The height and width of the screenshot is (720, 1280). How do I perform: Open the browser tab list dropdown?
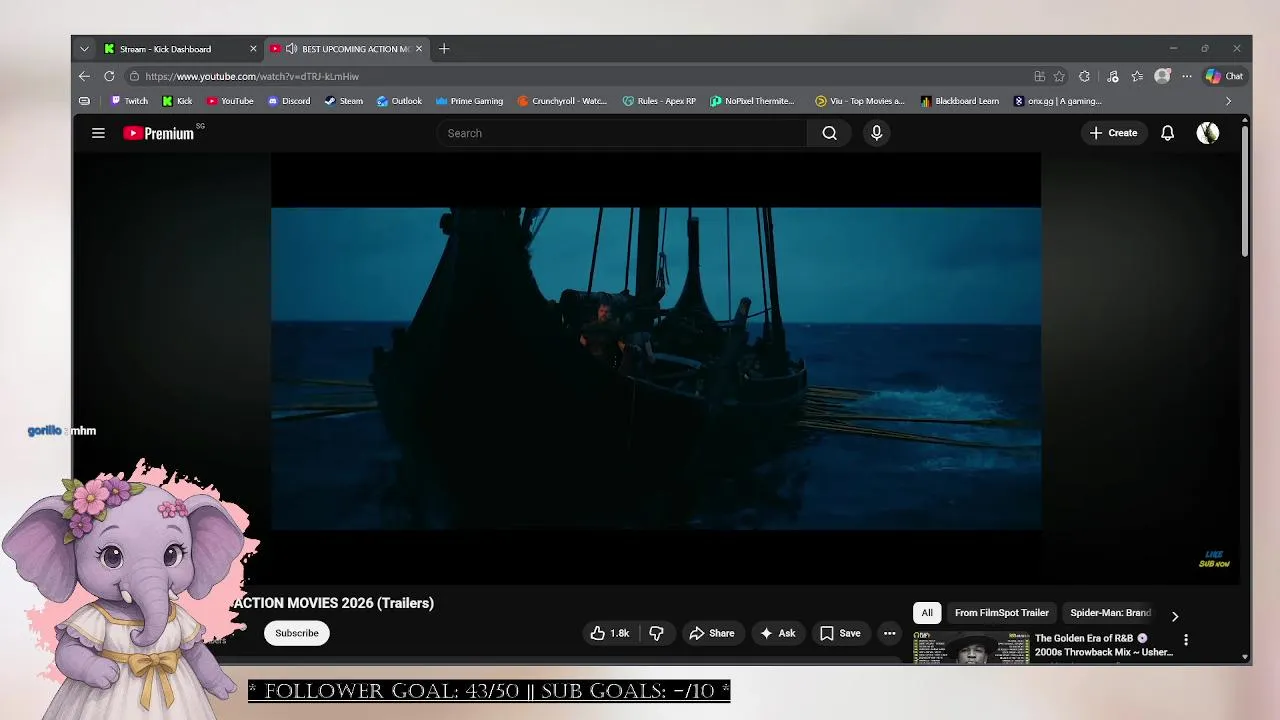(84, 49)
